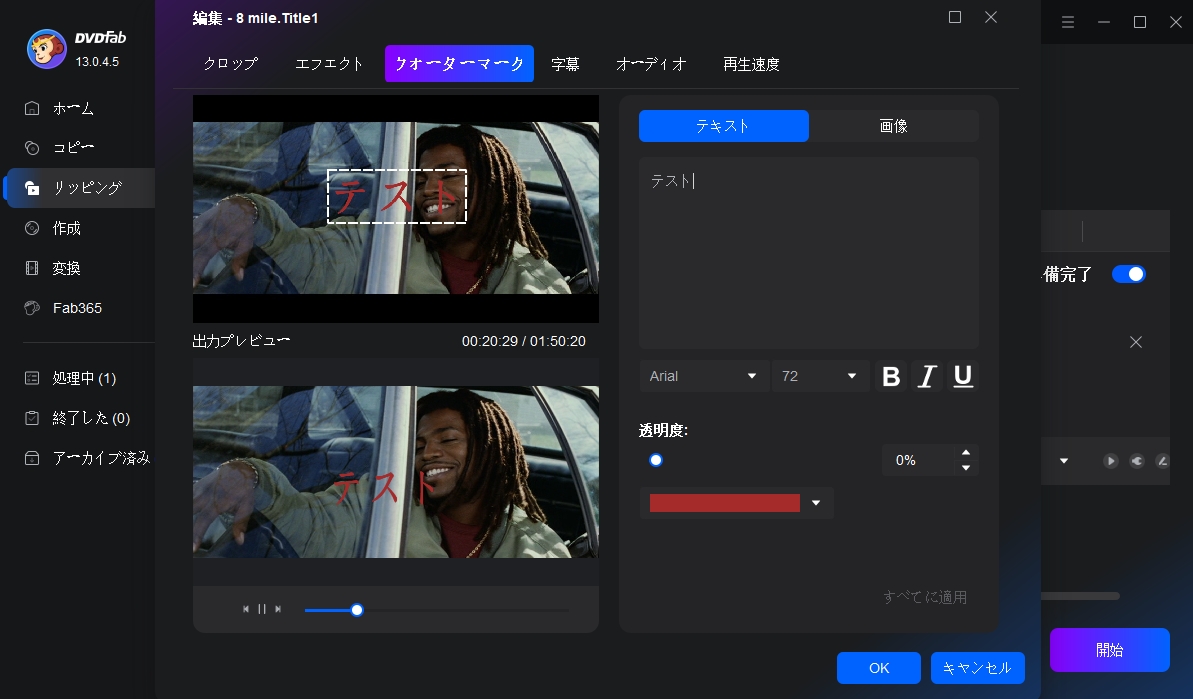Open main window hamburger menu
This screenshot has height=699, width=1193.
[1067, 22]
